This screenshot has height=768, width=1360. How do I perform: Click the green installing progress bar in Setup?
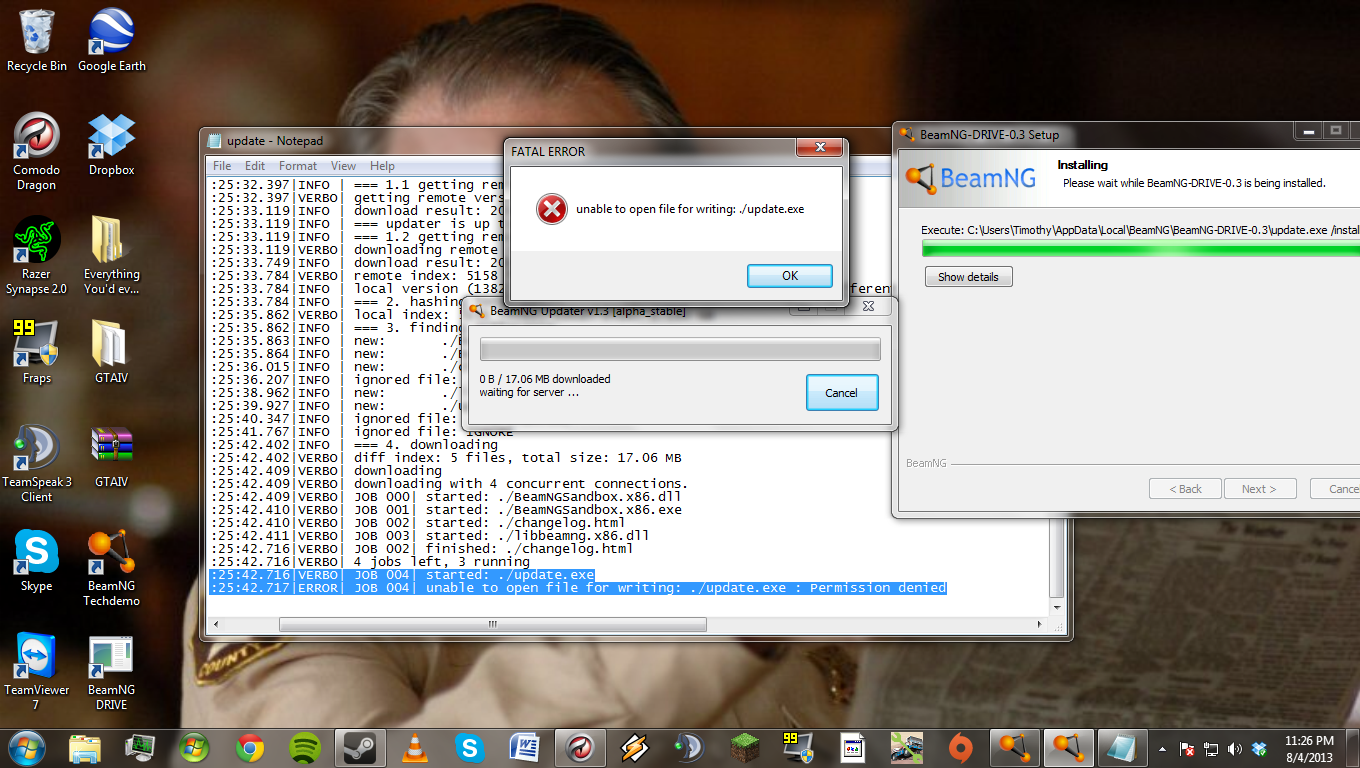click(x=1140, y=249)
